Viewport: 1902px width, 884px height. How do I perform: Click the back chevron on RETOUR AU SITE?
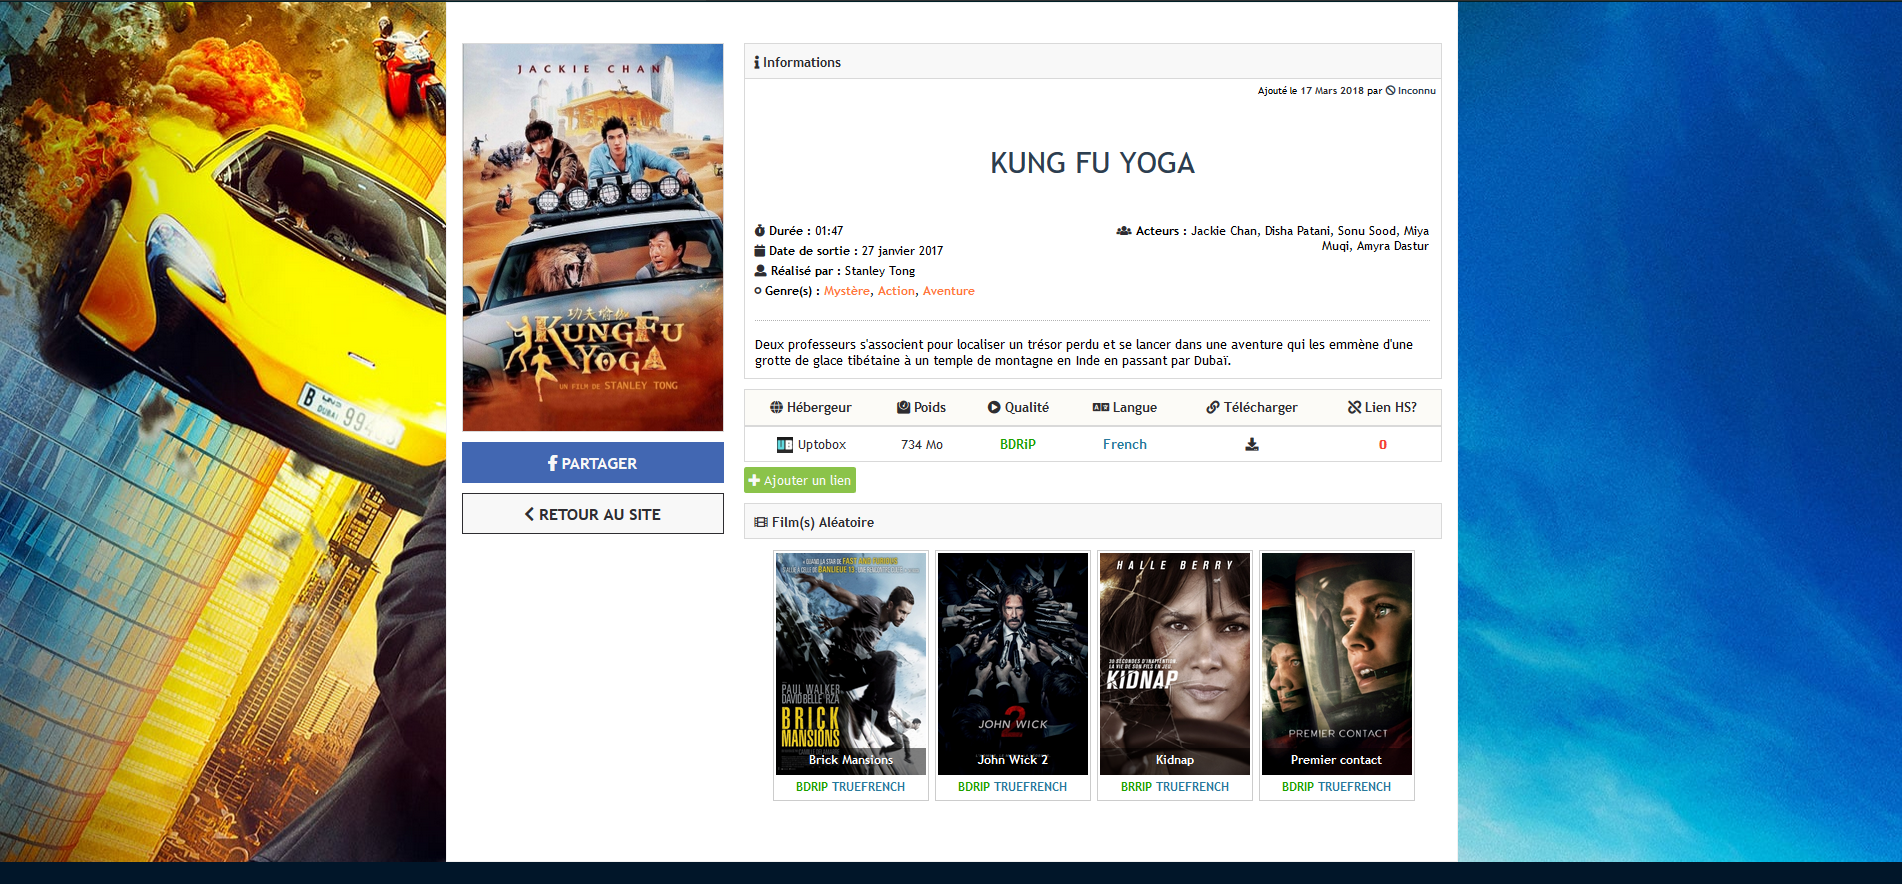(x=529, y=514)
